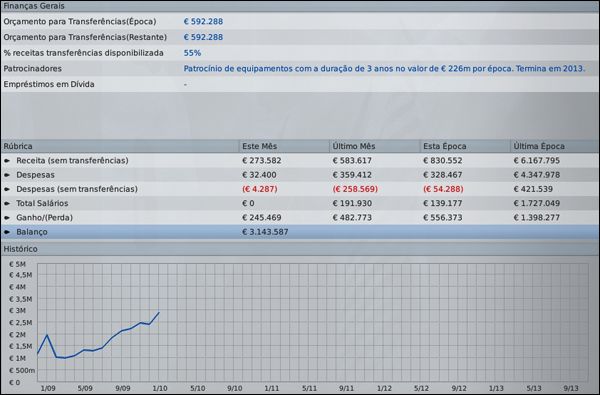The width and height of the screenshot is (600, 395).
Task: Click Receita Última Época value € 6.167.795
Action: tap(536, 160)
